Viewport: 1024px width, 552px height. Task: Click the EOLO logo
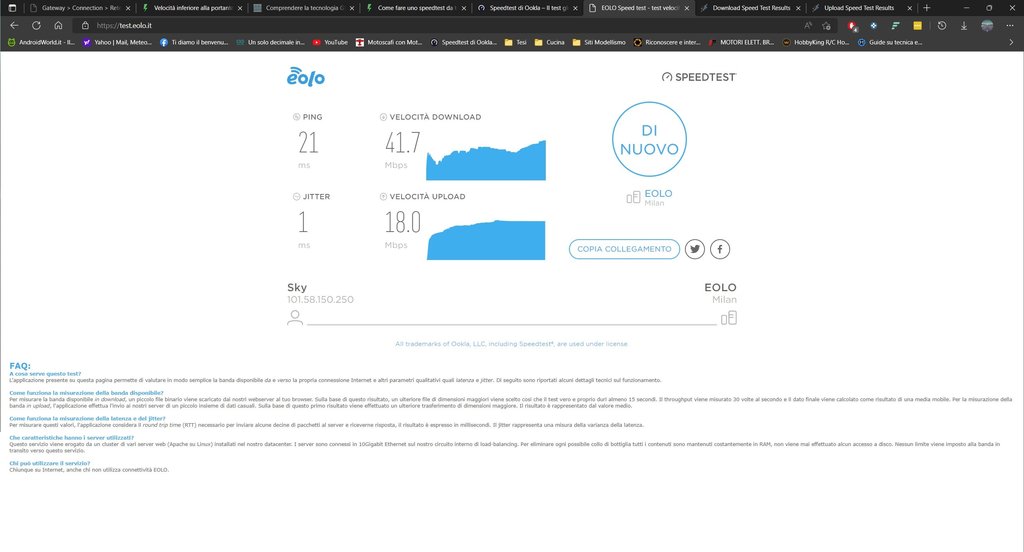pyautogui.click(x=306, y=76)
